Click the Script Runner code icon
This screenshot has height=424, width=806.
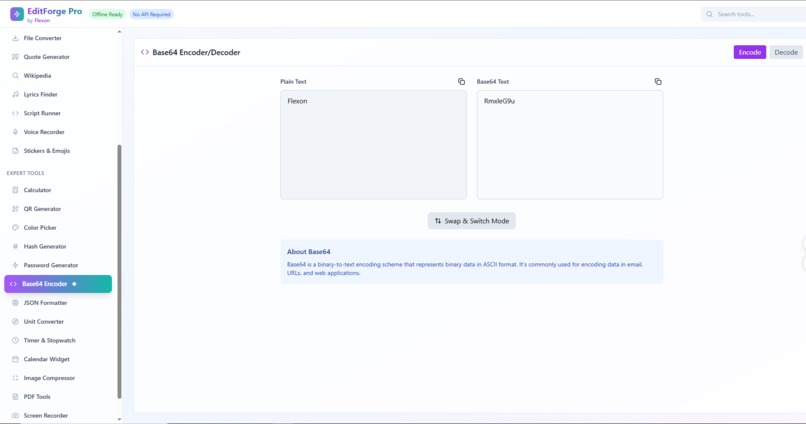click(15, 113)
